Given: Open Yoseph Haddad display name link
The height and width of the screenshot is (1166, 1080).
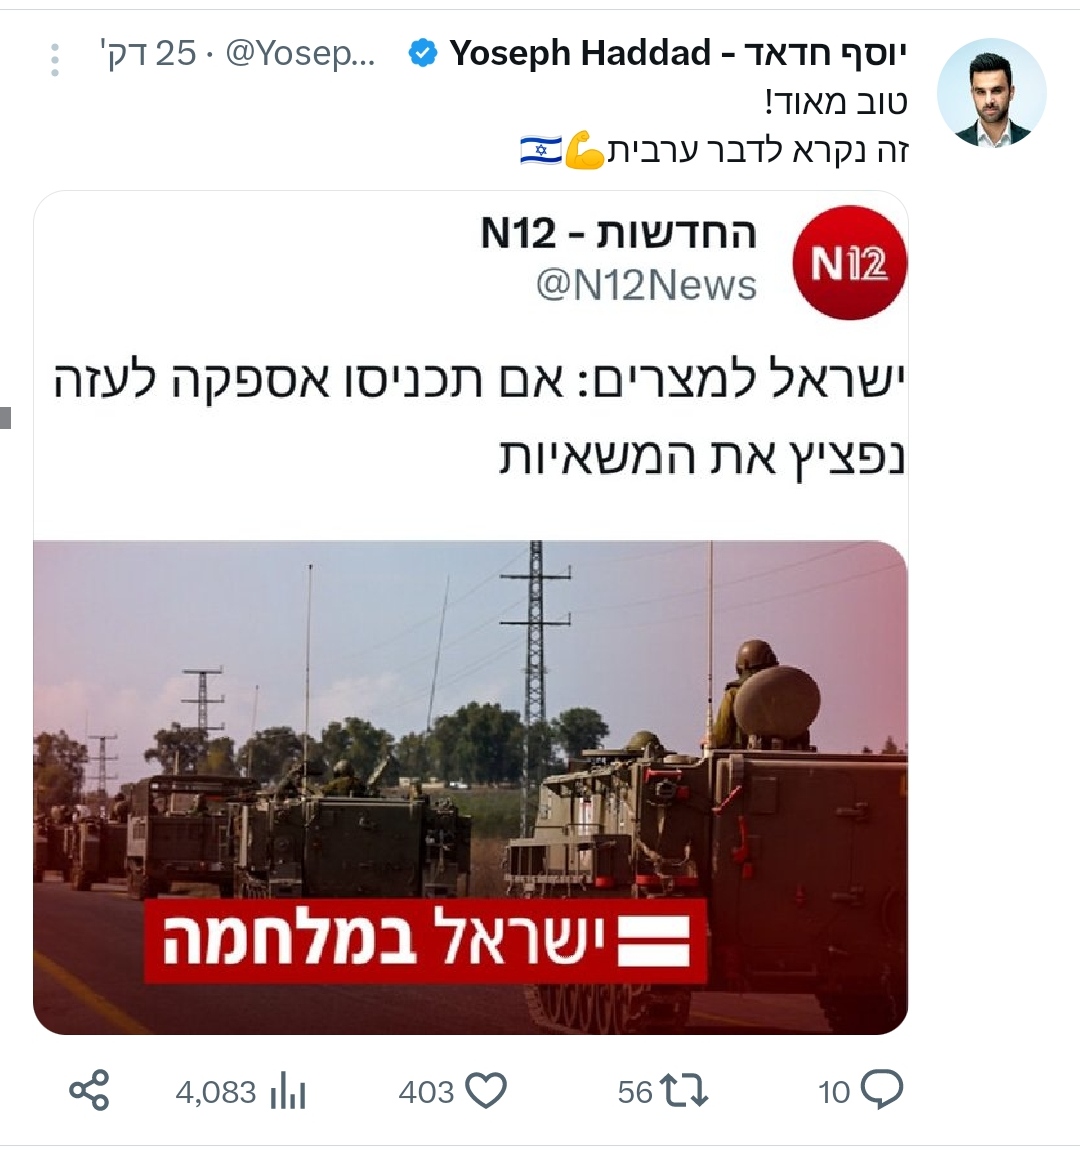Looking at the screenshot, I should pyautogui.click(x=678, y=54).
